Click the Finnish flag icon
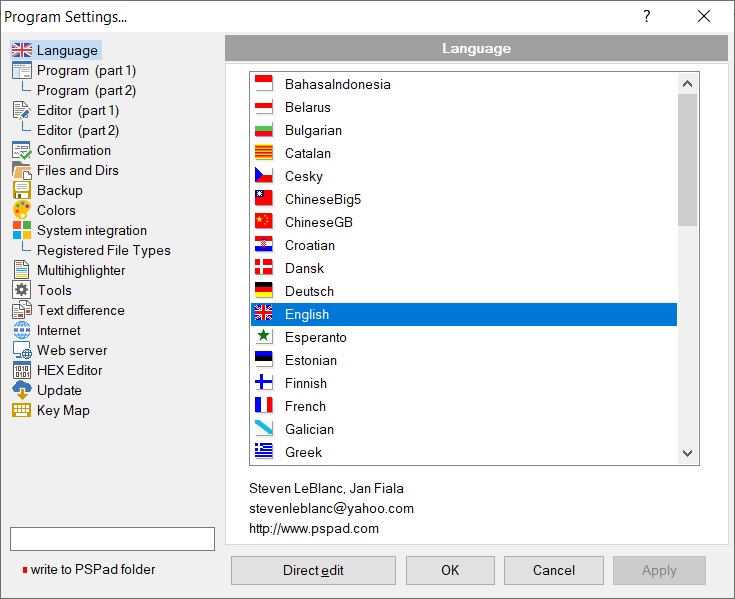 [x=263, y=382]
